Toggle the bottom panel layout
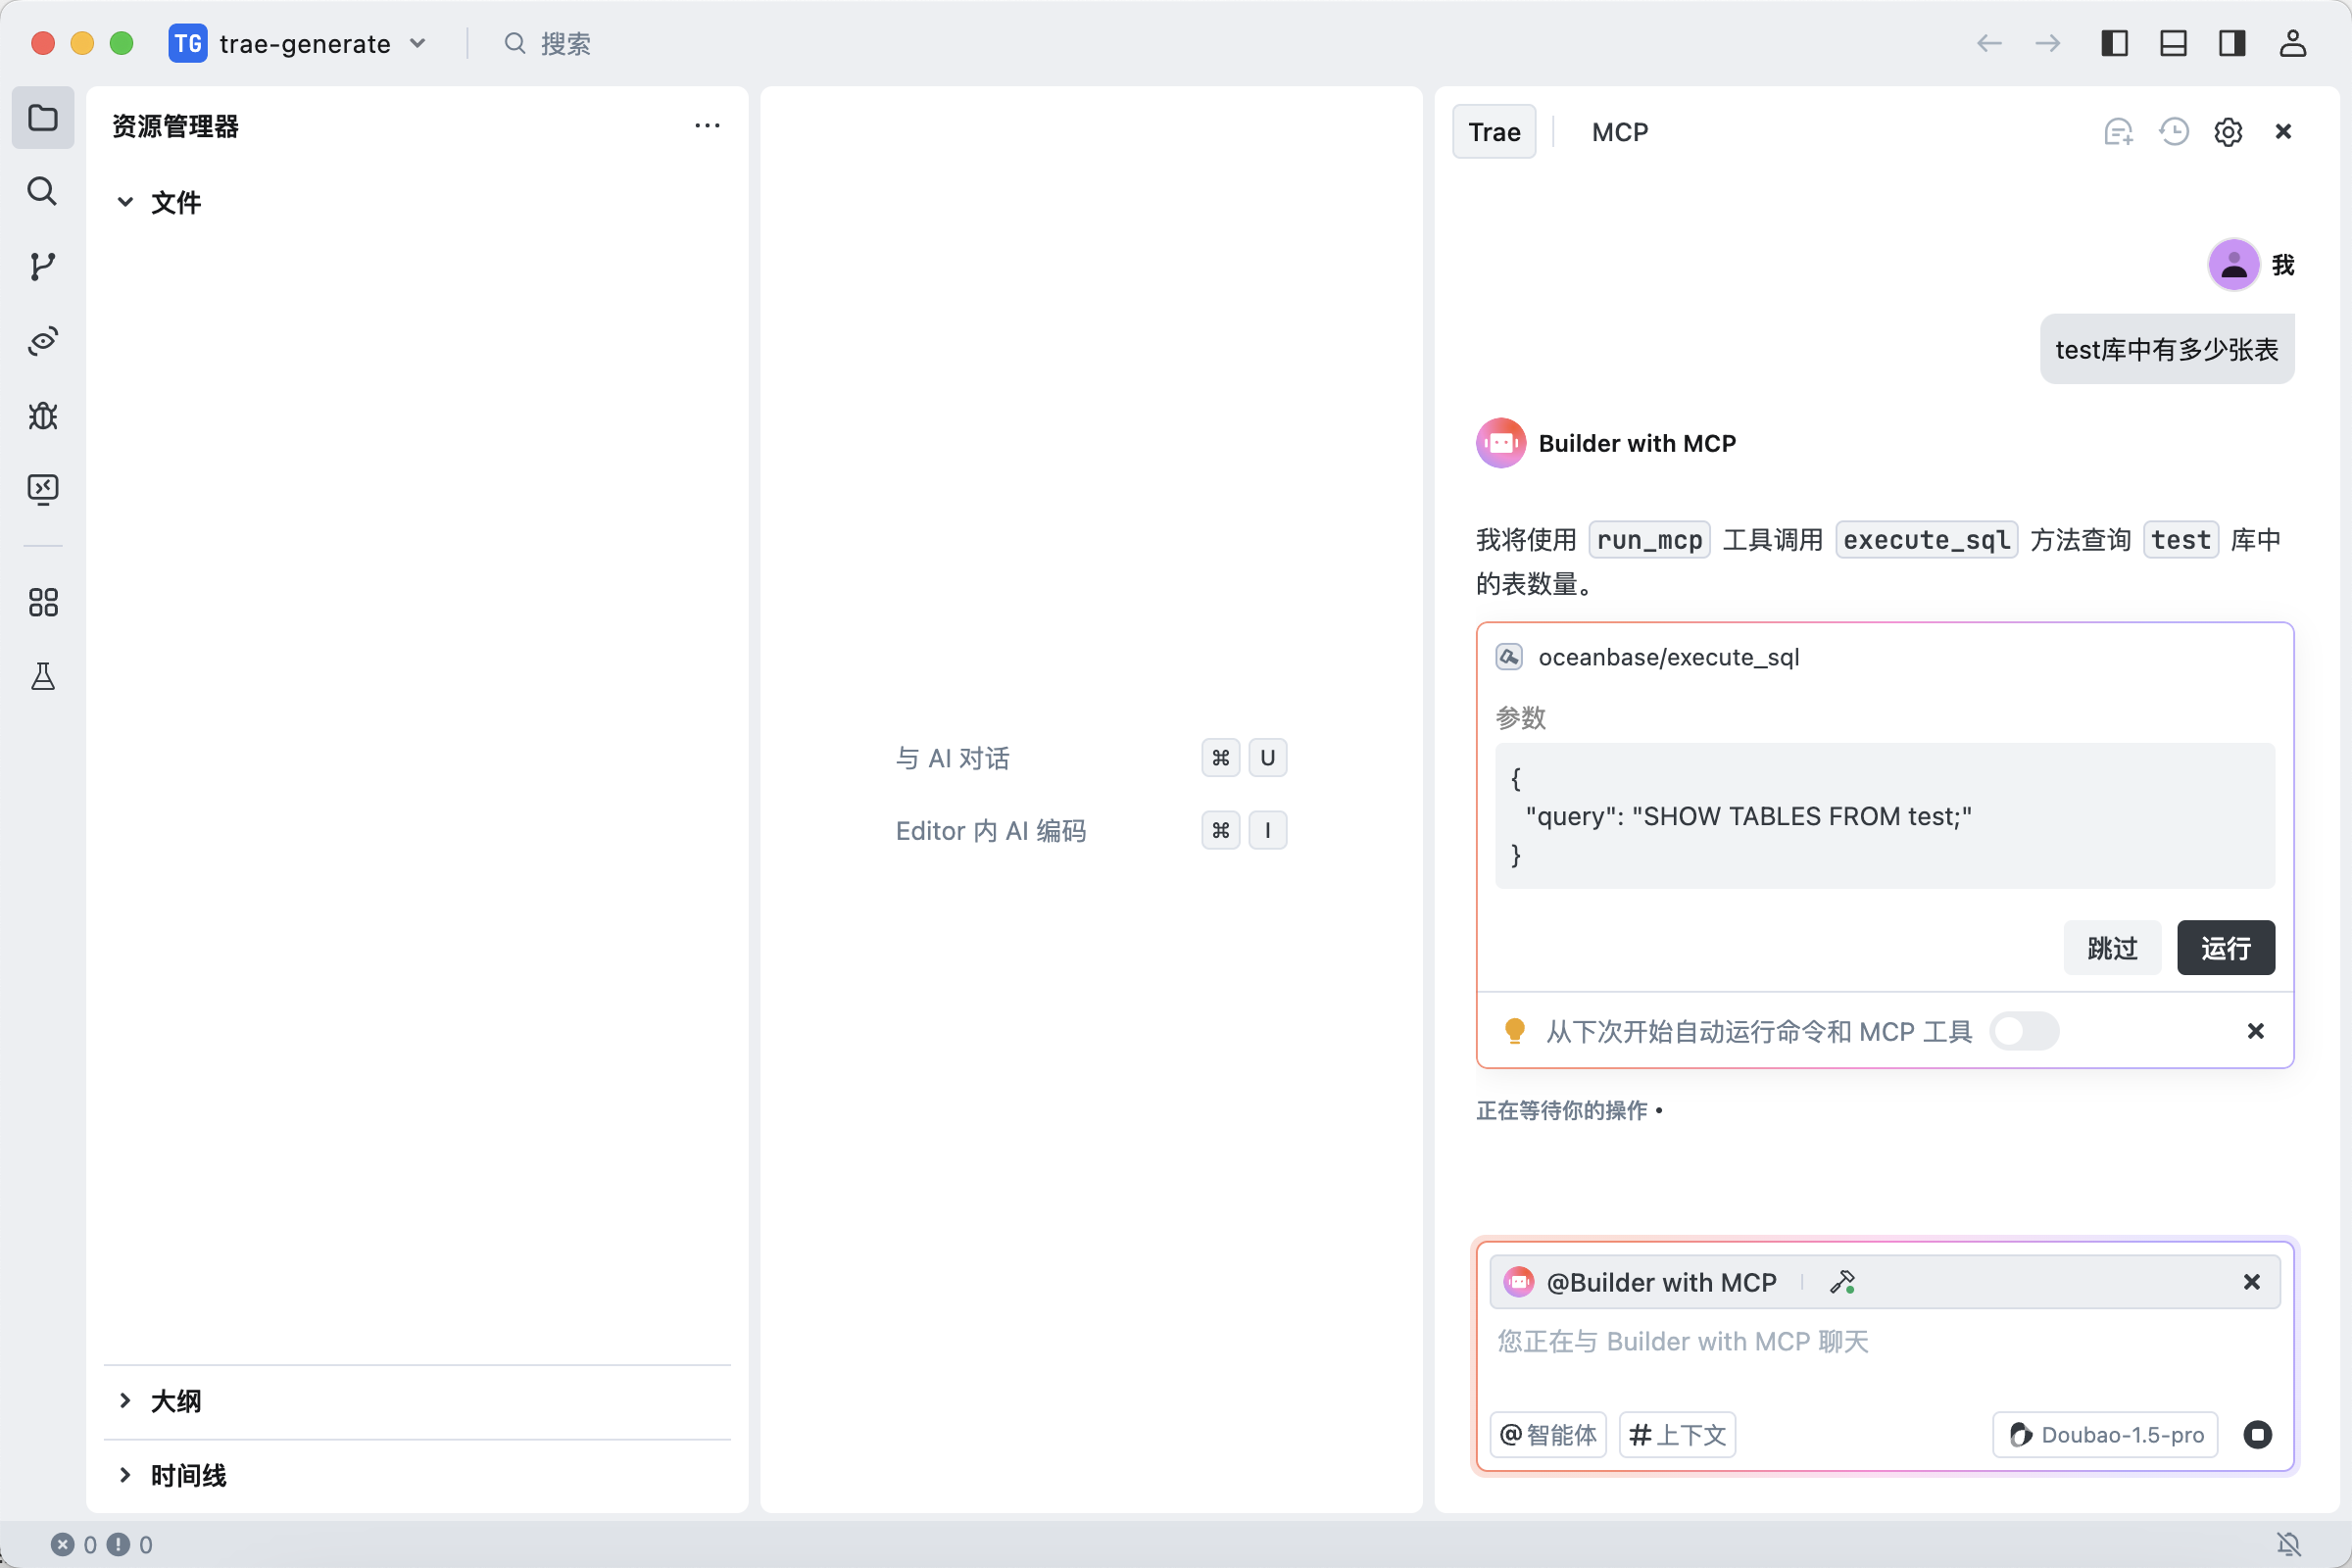Screen dimensions: 2352x1568 (2173, 43)
